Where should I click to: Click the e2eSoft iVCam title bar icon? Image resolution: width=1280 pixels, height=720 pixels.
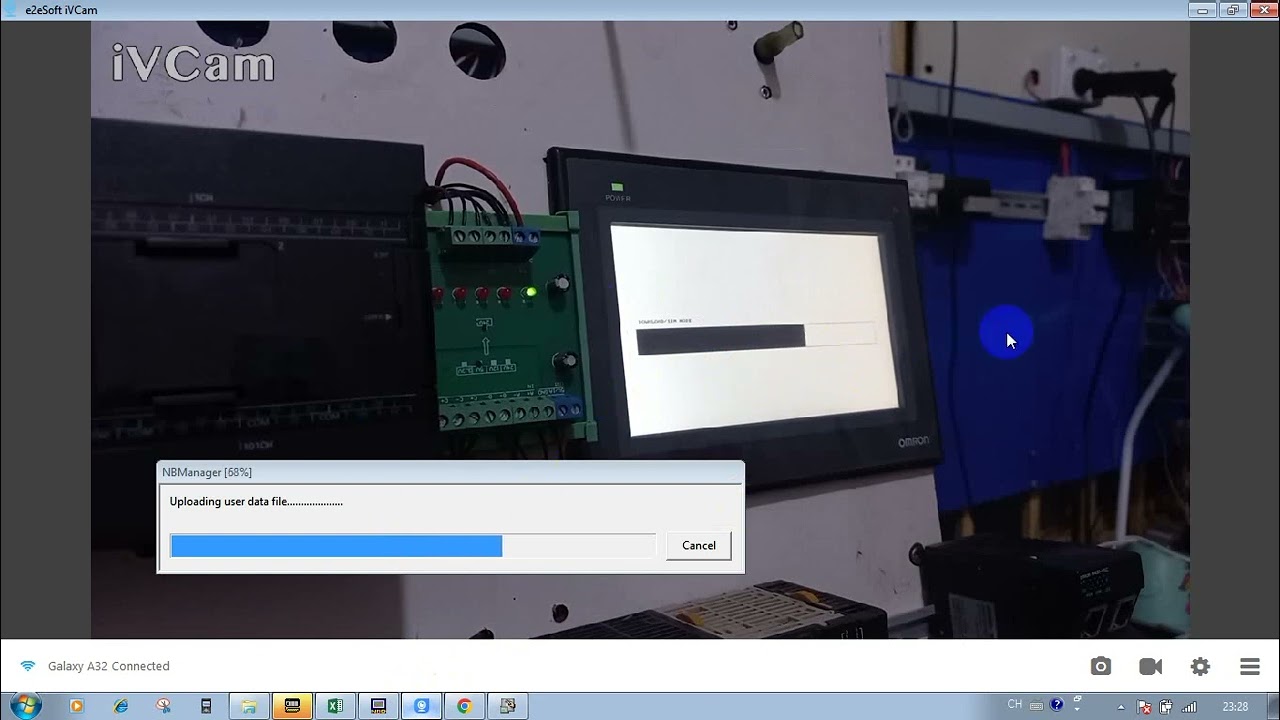pyautogui.click(x=11, y=10)
